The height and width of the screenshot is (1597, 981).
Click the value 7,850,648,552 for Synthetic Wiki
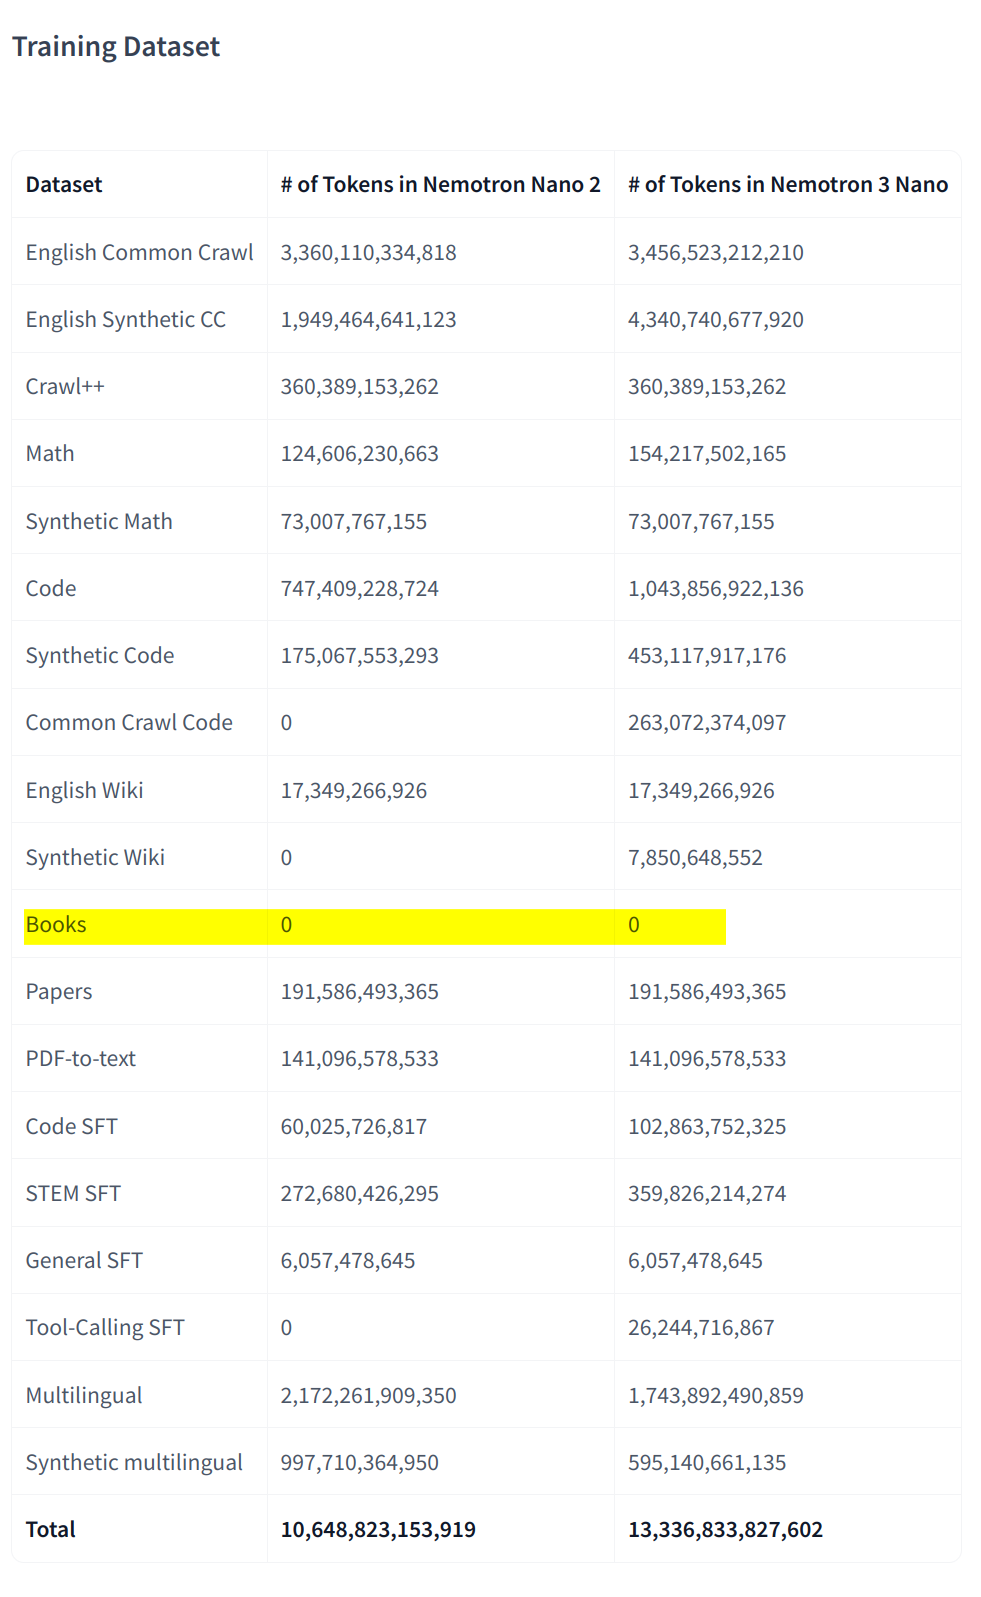[x=695, y=858]
